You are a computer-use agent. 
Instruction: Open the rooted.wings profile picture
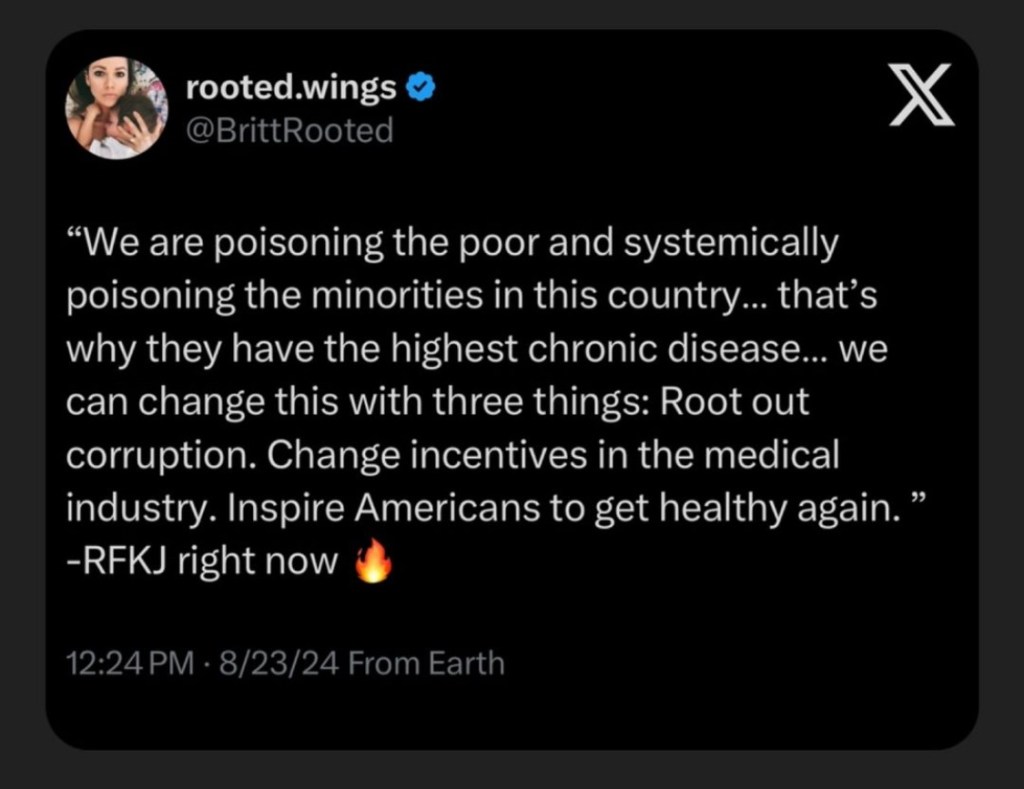117,107
